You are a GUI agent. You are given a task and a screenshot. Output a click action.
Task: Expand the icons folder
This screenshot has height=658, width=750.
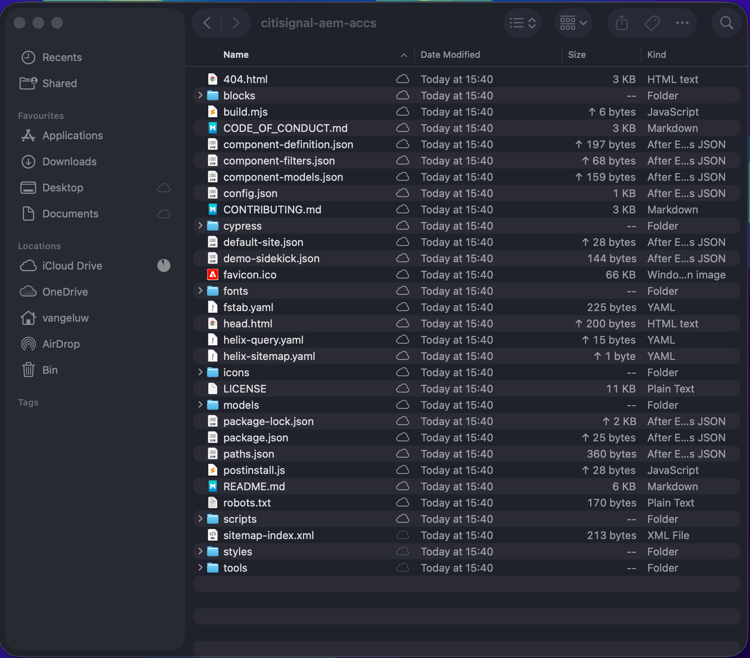200,372
